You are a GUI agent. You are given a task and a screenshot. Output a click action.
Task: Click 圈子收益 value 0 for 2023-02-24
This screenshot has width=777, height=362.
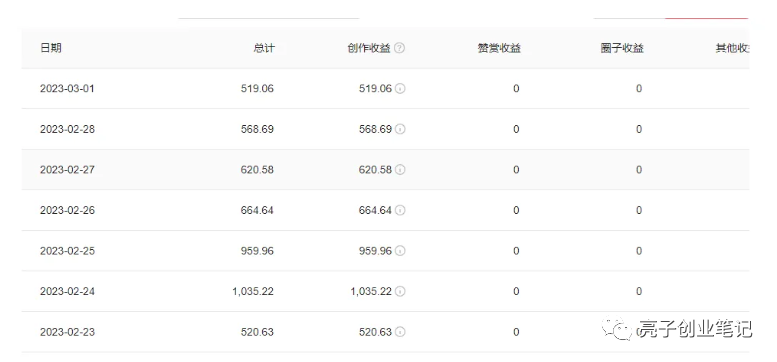click(x=639, y=292)
